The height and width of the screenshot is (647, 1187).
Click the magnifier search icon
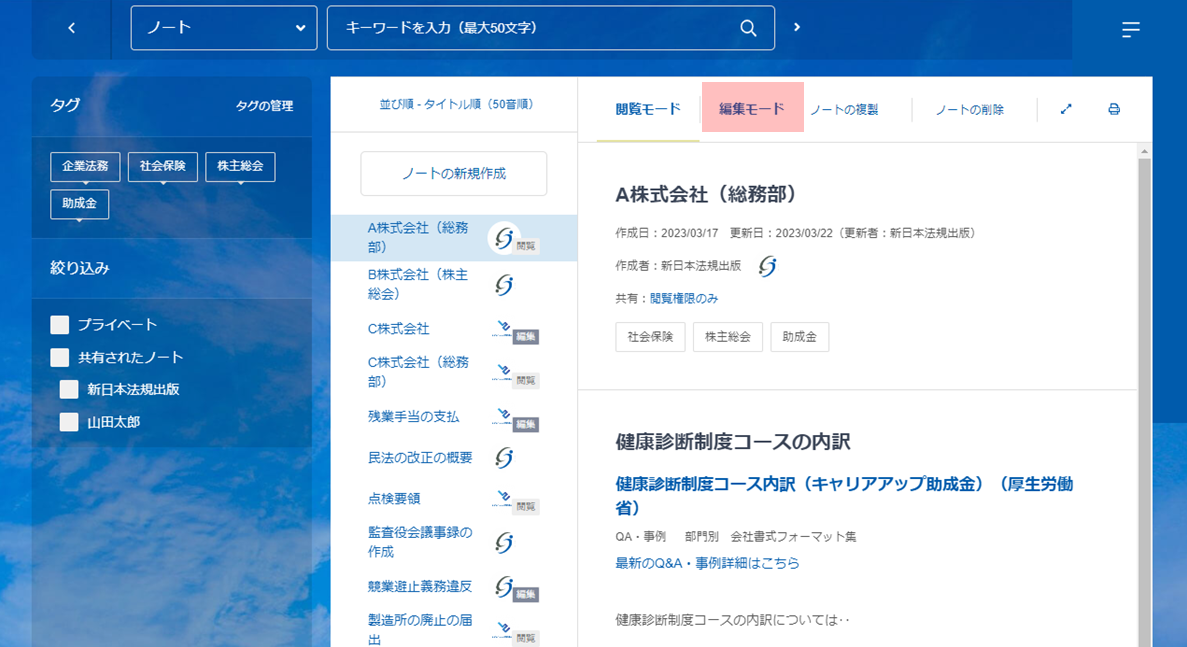[x=748, y=28]
